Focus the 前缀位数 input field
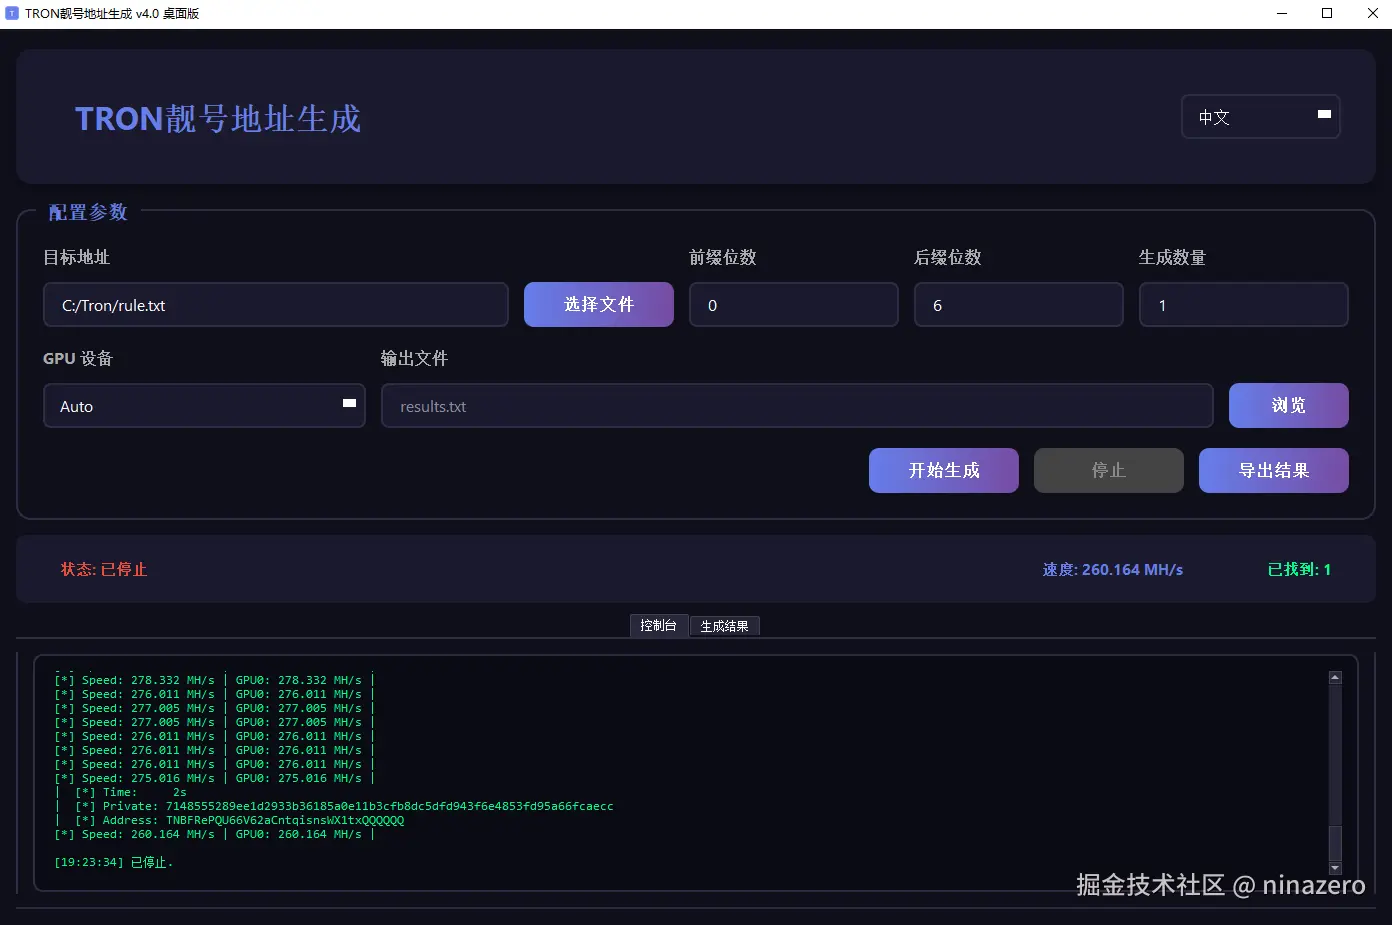The height and width of the screenshot is (925, 1392). (794, 305)
